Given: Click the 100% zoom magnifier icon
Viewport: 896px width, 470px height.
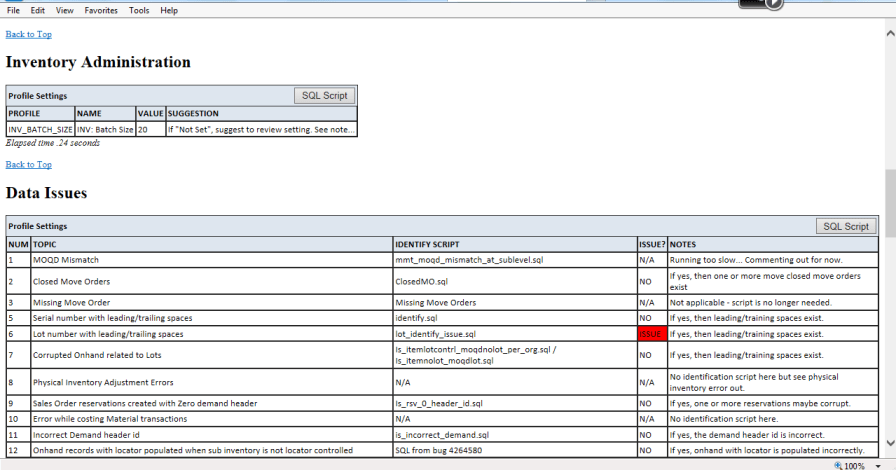Looking at the screenshot, I should tap(838, 466).
